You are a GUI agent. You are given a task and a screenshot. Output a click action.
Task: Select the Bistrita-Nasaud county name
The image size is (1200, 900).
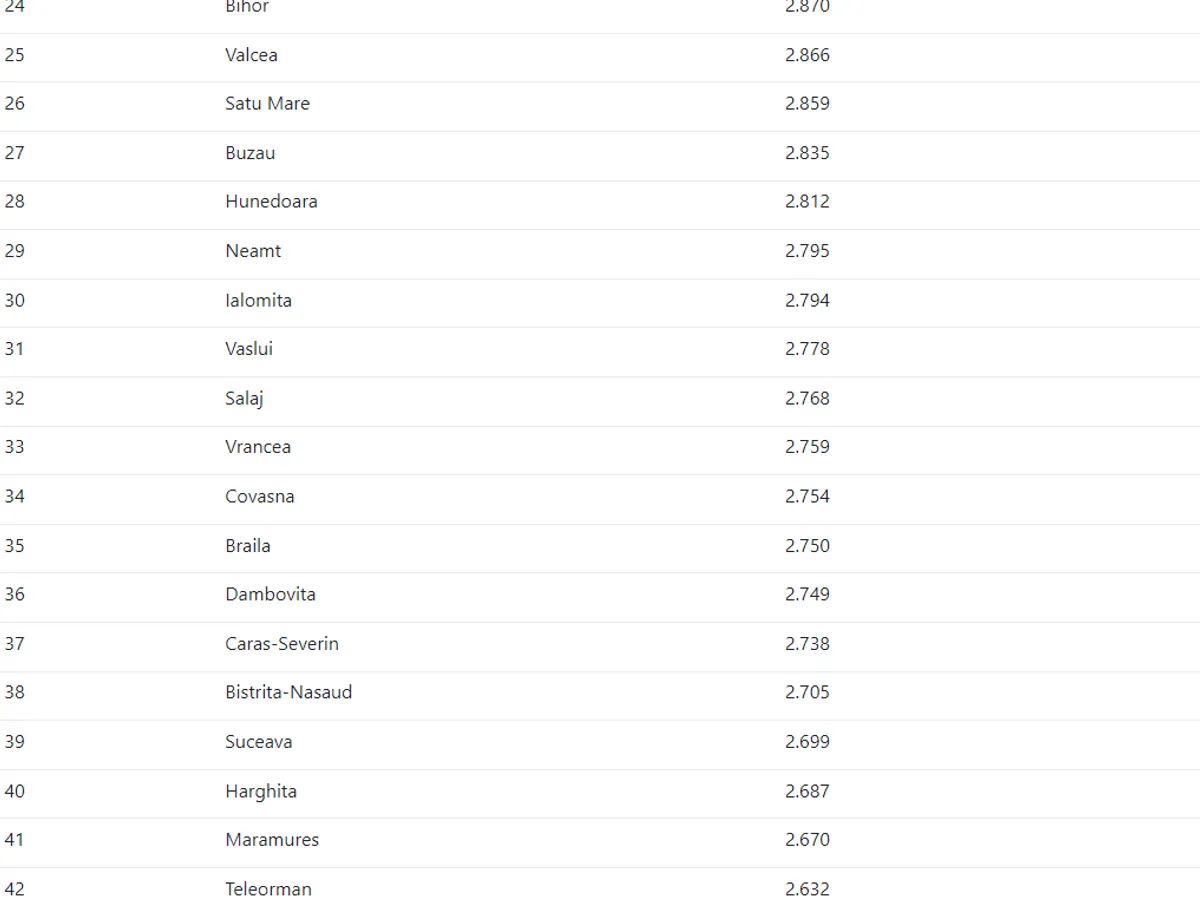point(288,692)
